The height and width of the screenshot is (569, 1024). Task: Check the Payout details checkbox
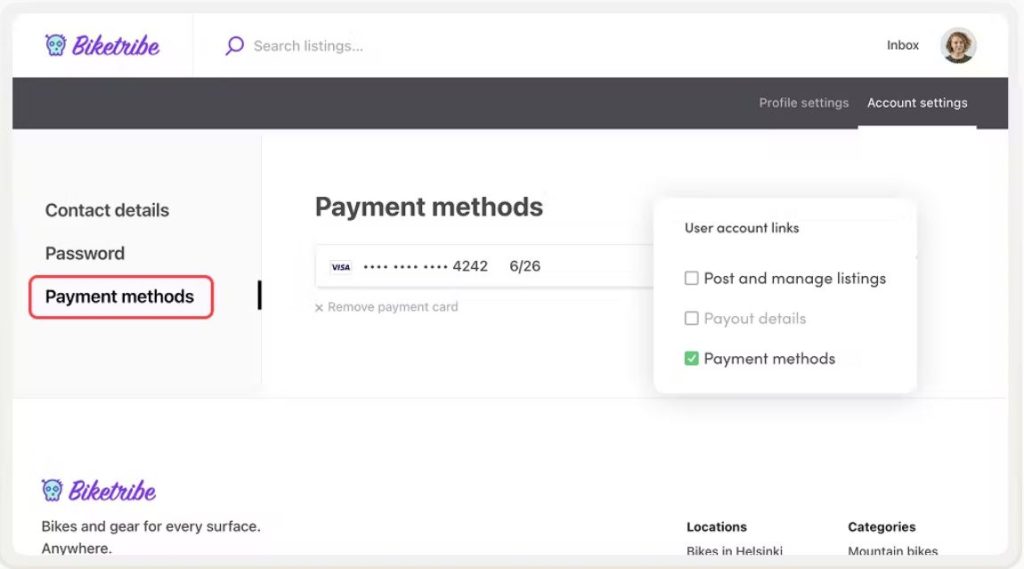point(691,318)
